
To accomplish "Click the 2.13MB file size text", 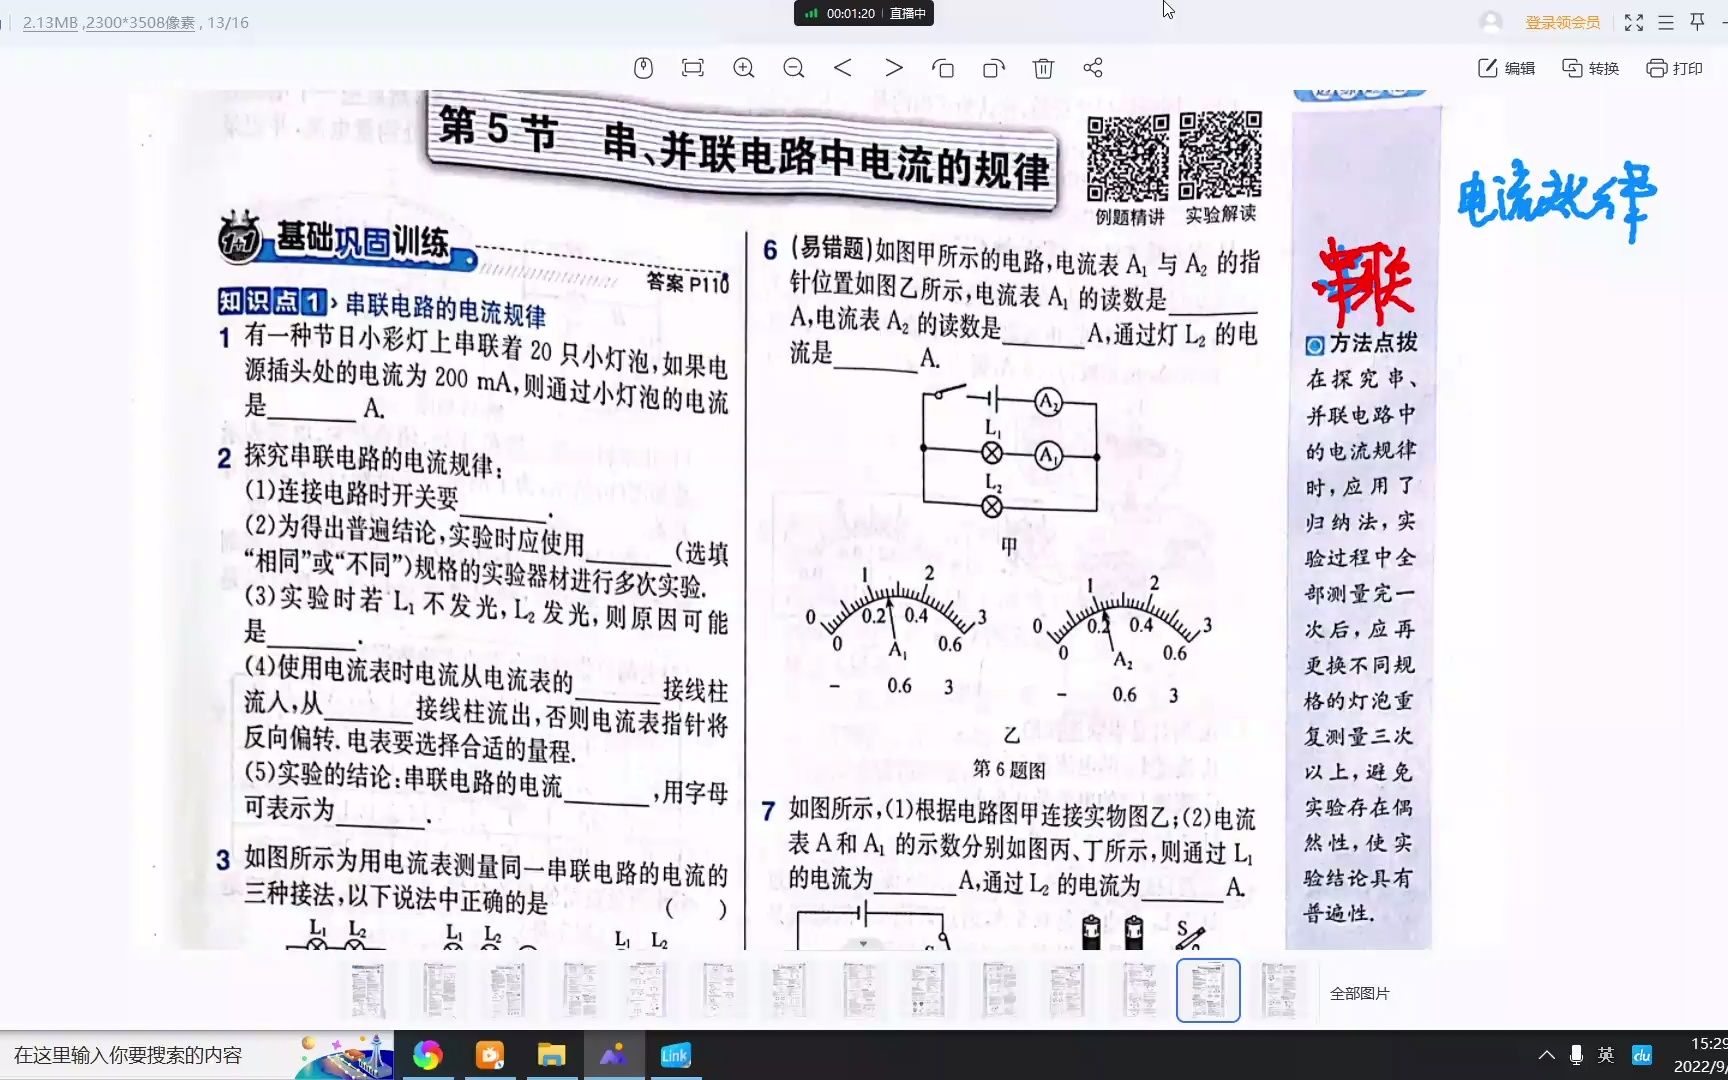I will (50, 22).
